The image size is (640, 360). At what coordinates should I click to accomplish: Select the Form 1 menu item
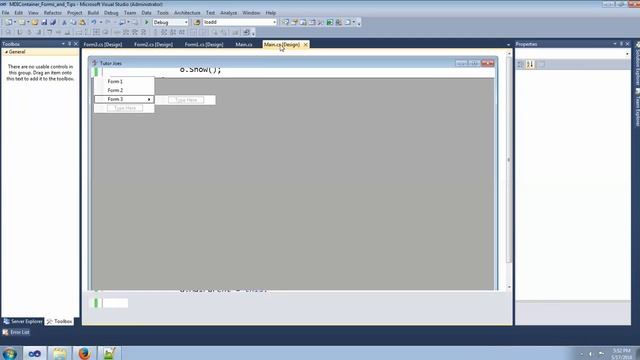click(x=124, y=82)
